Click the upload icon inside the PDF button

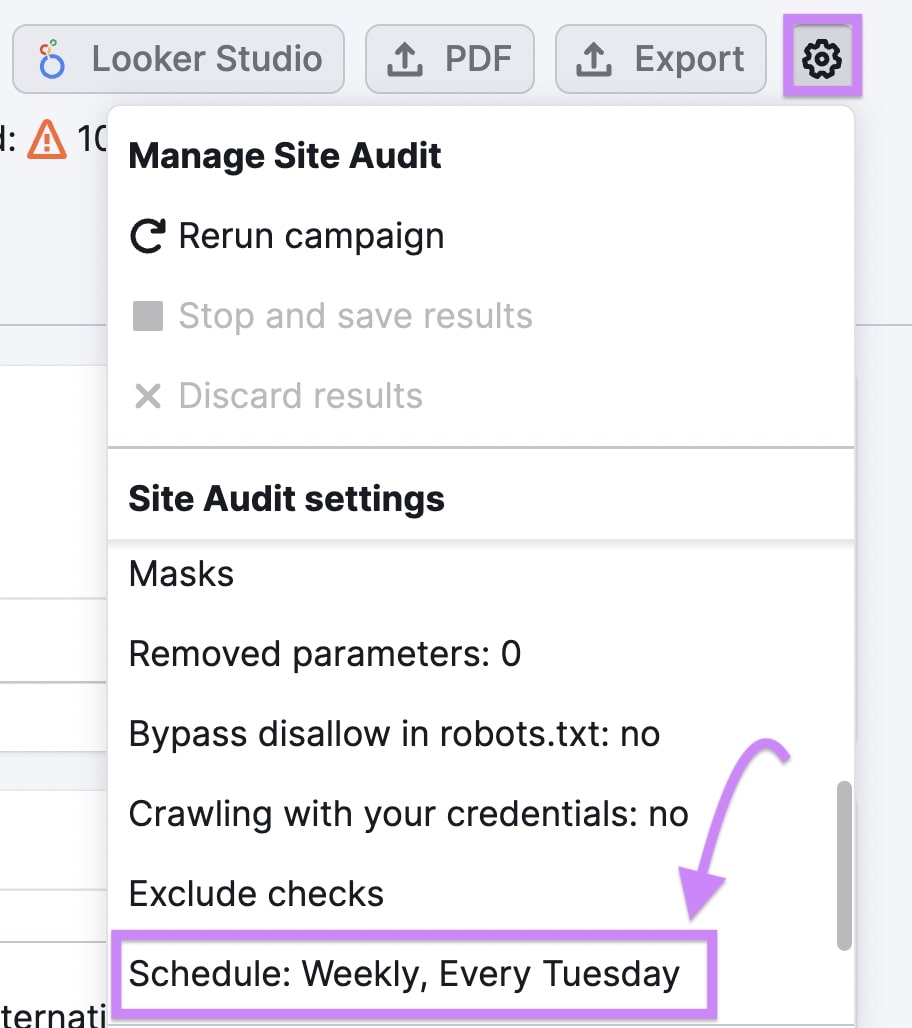tap(405, 58)
